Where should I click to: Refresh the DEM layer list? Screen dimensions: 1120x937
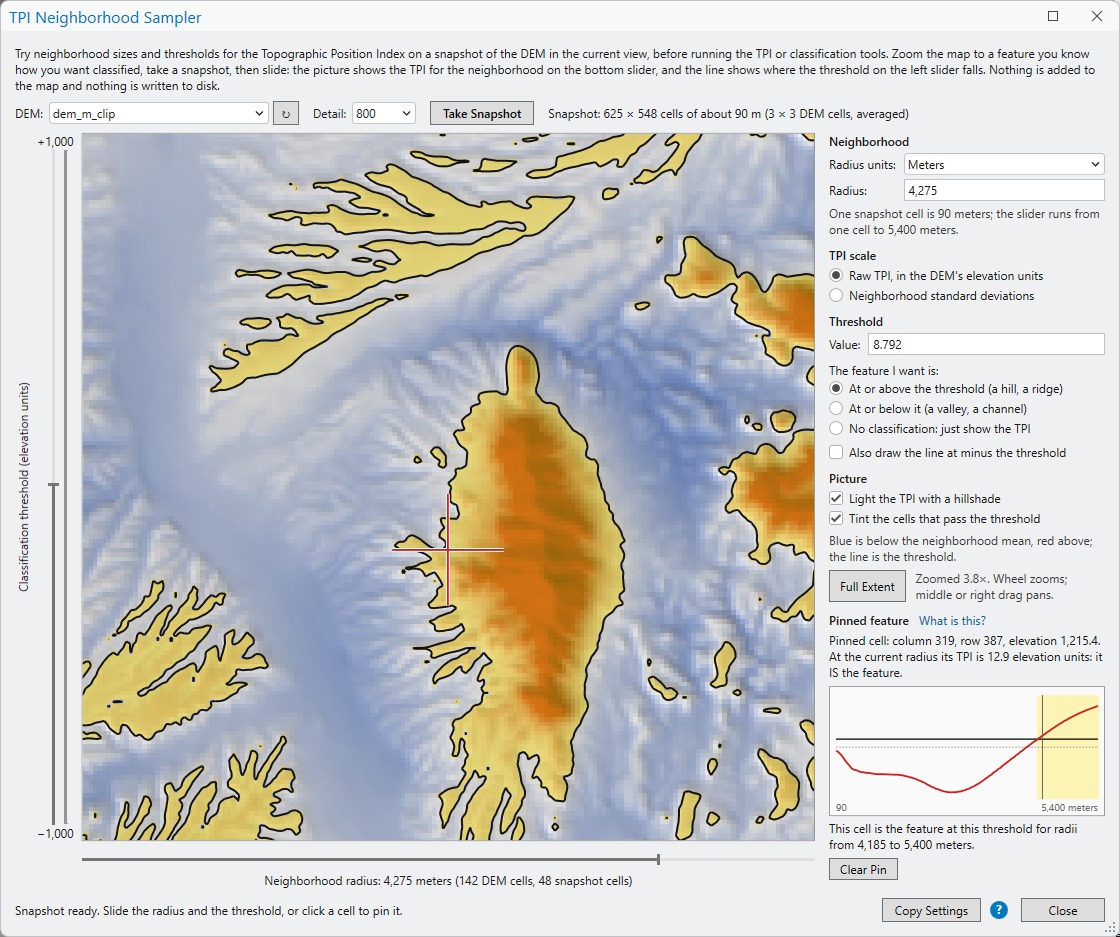[x=286, y=114]
